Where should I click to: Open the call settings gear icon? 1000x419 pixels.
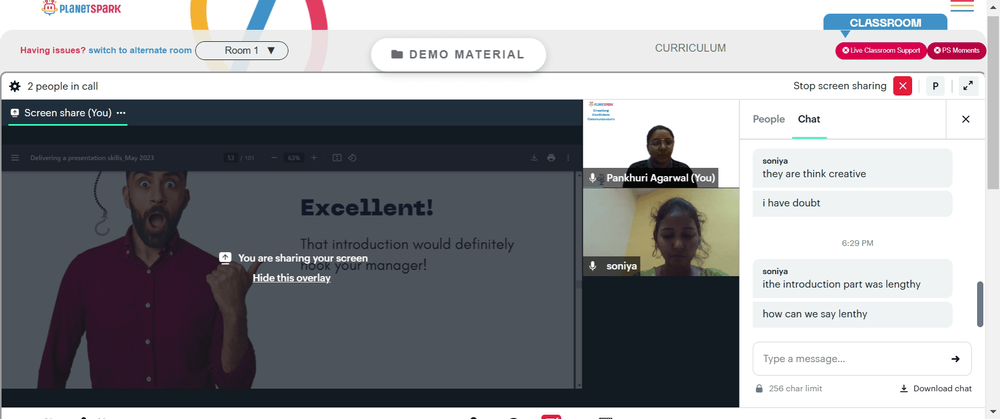(15, 86)
